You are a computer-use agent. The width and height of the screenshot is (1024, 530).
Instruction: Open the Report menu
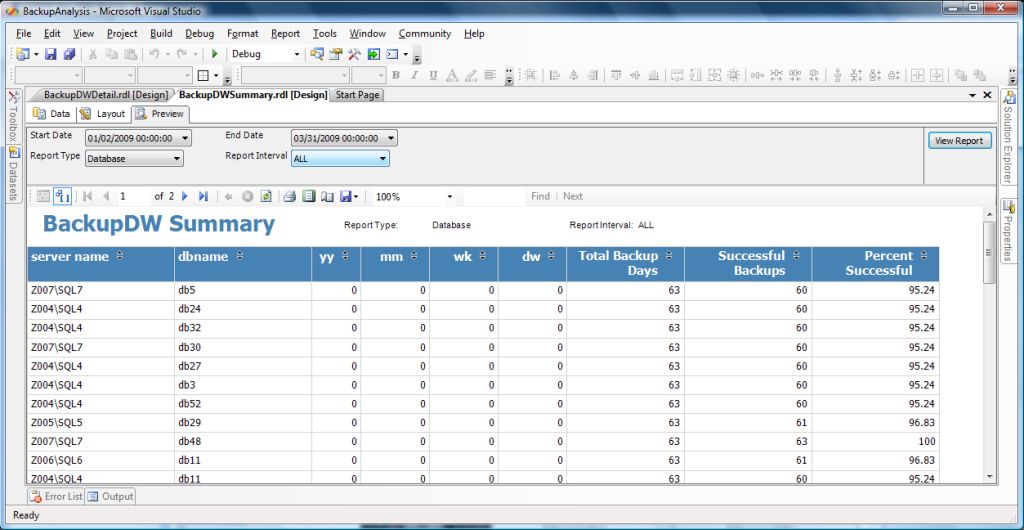coord(285,33)
